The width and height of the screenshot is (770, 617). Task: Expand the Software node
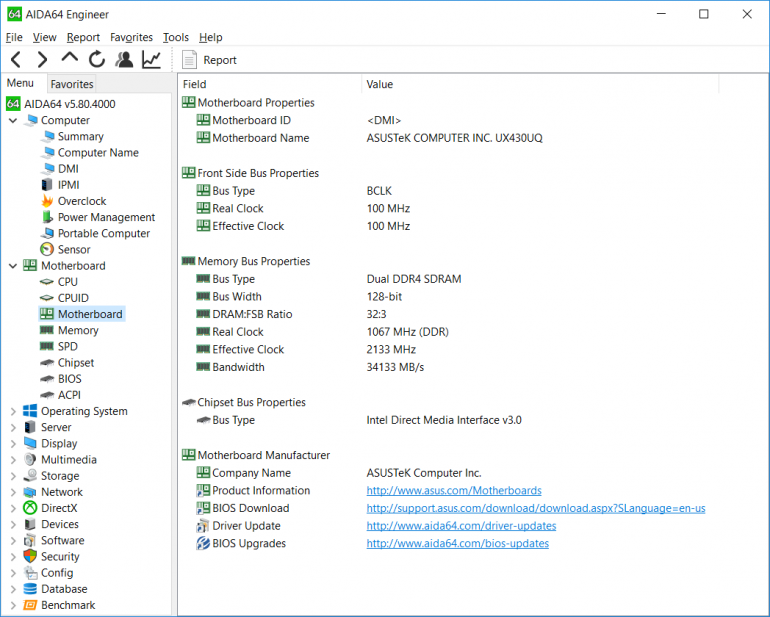(13, 541)
